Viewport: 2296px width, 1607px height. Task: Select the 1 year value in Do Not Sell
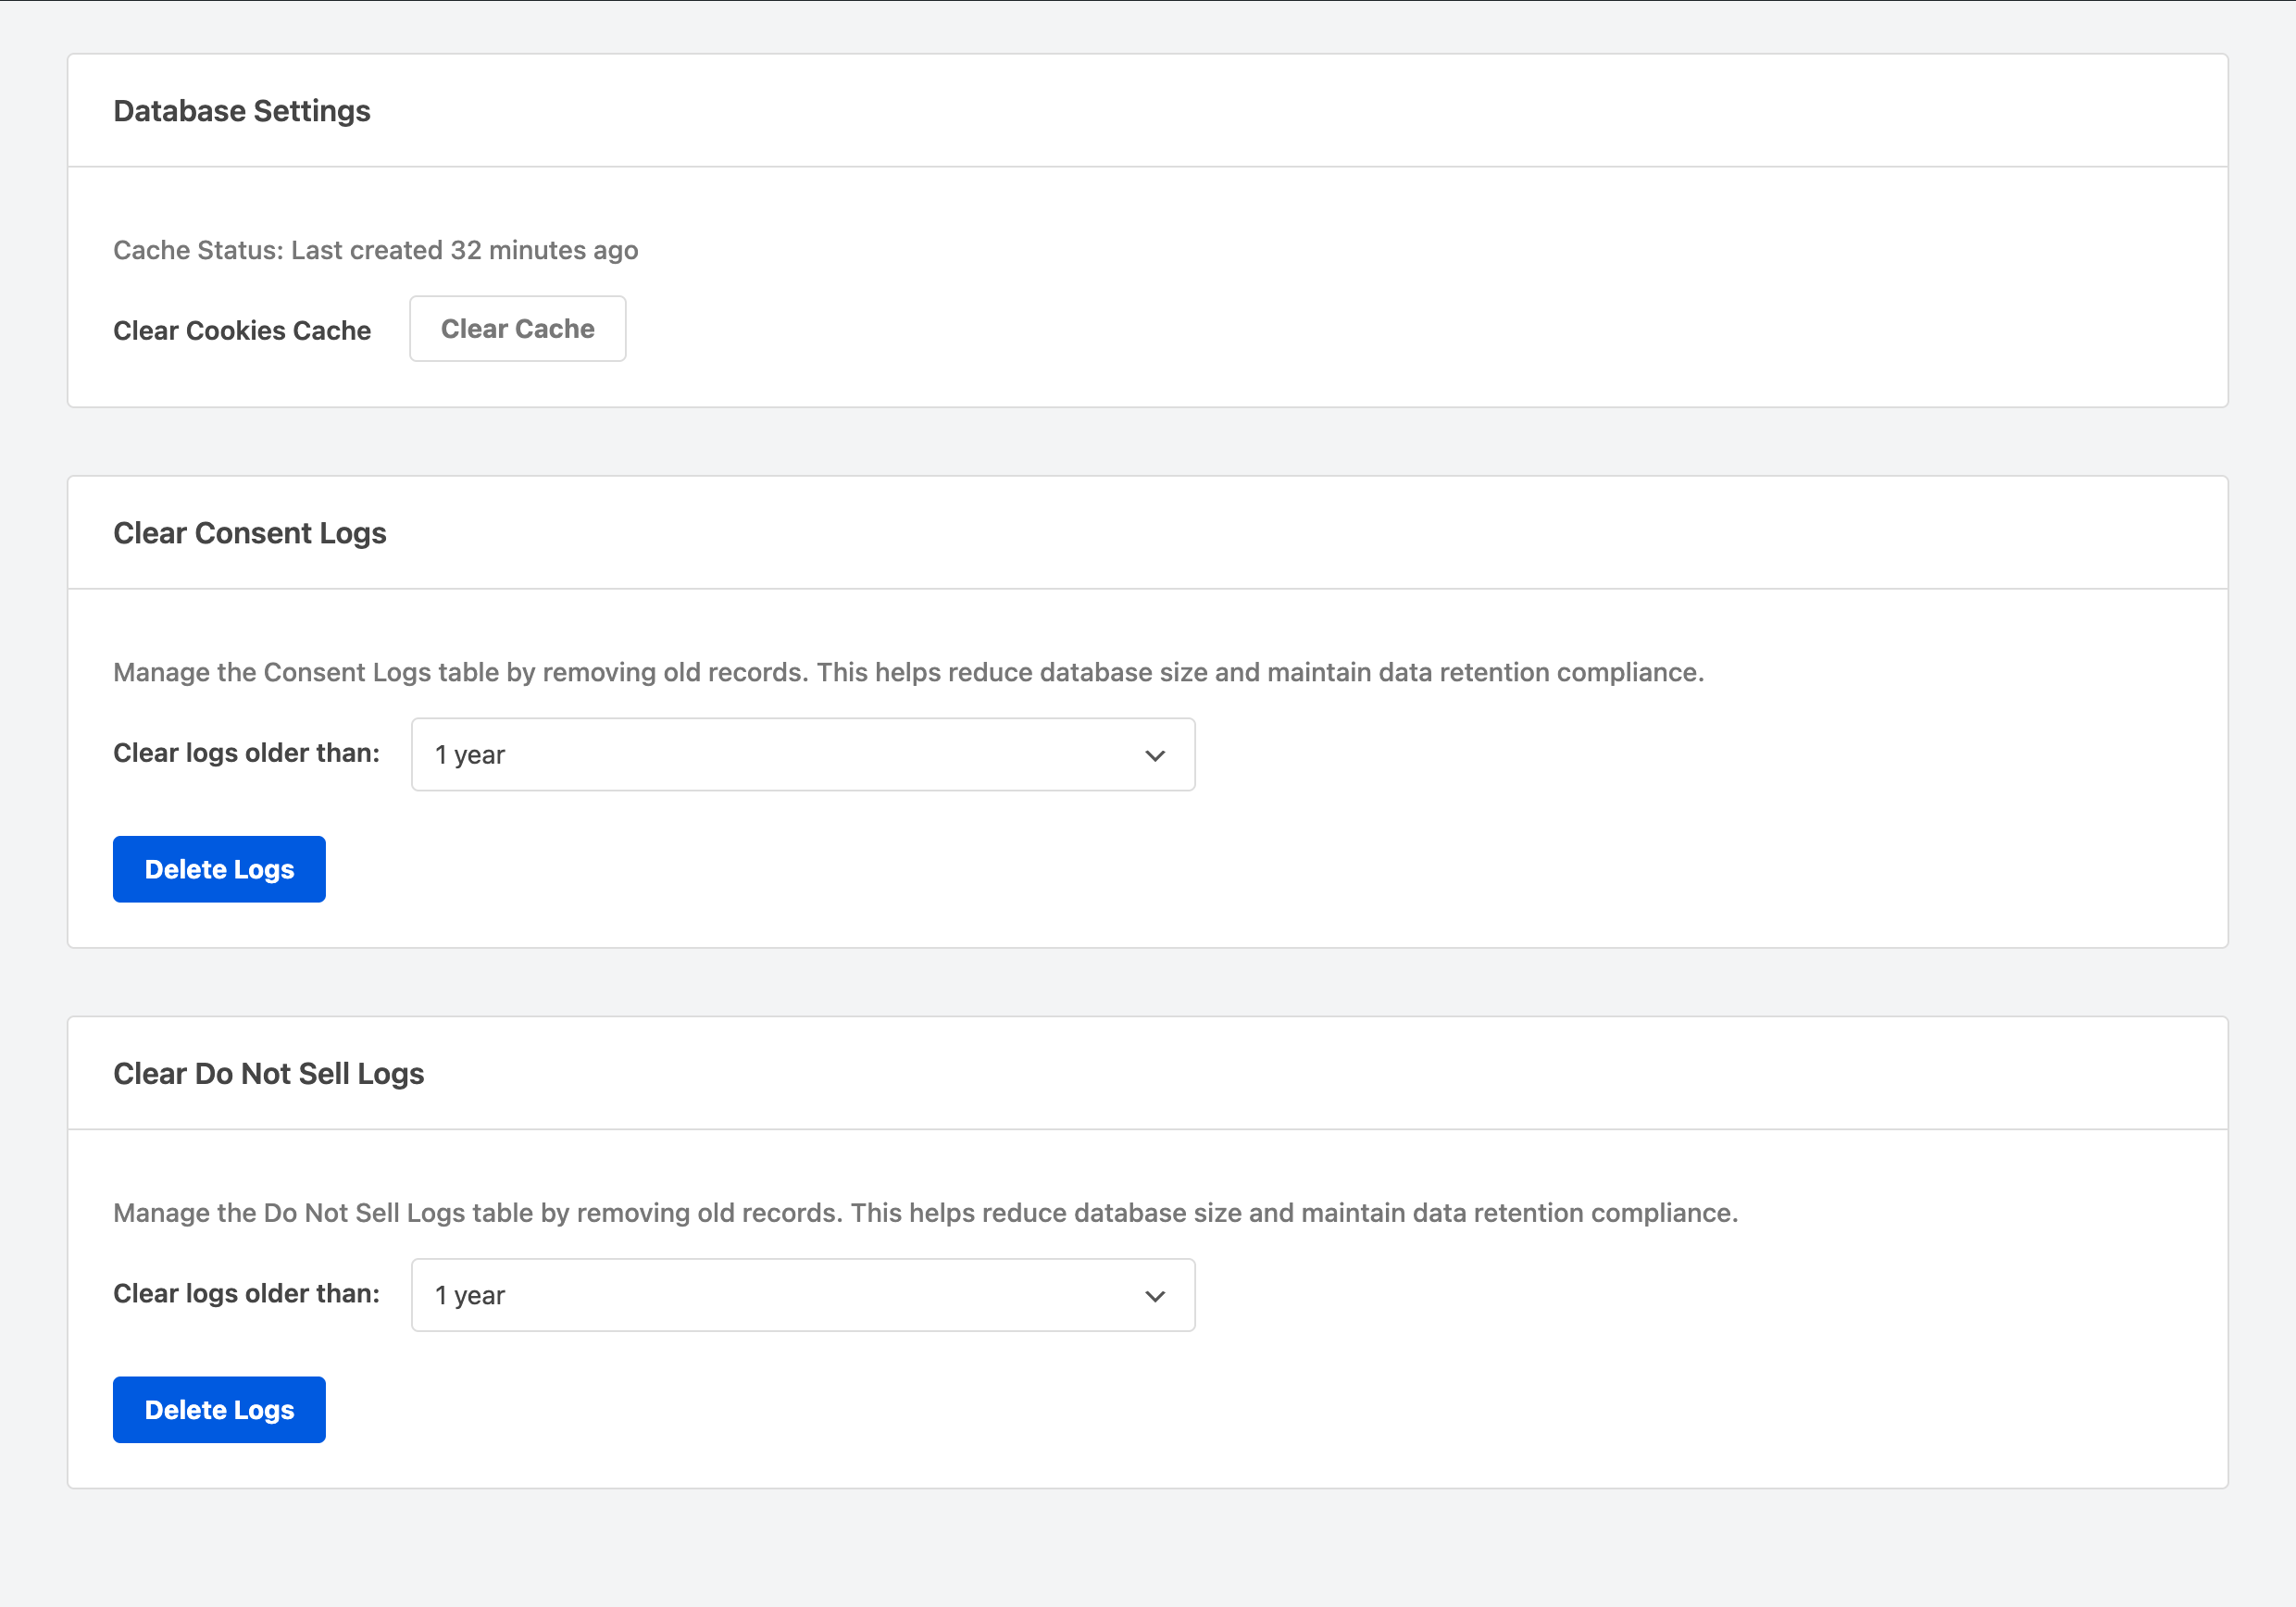coord(469,1294)
